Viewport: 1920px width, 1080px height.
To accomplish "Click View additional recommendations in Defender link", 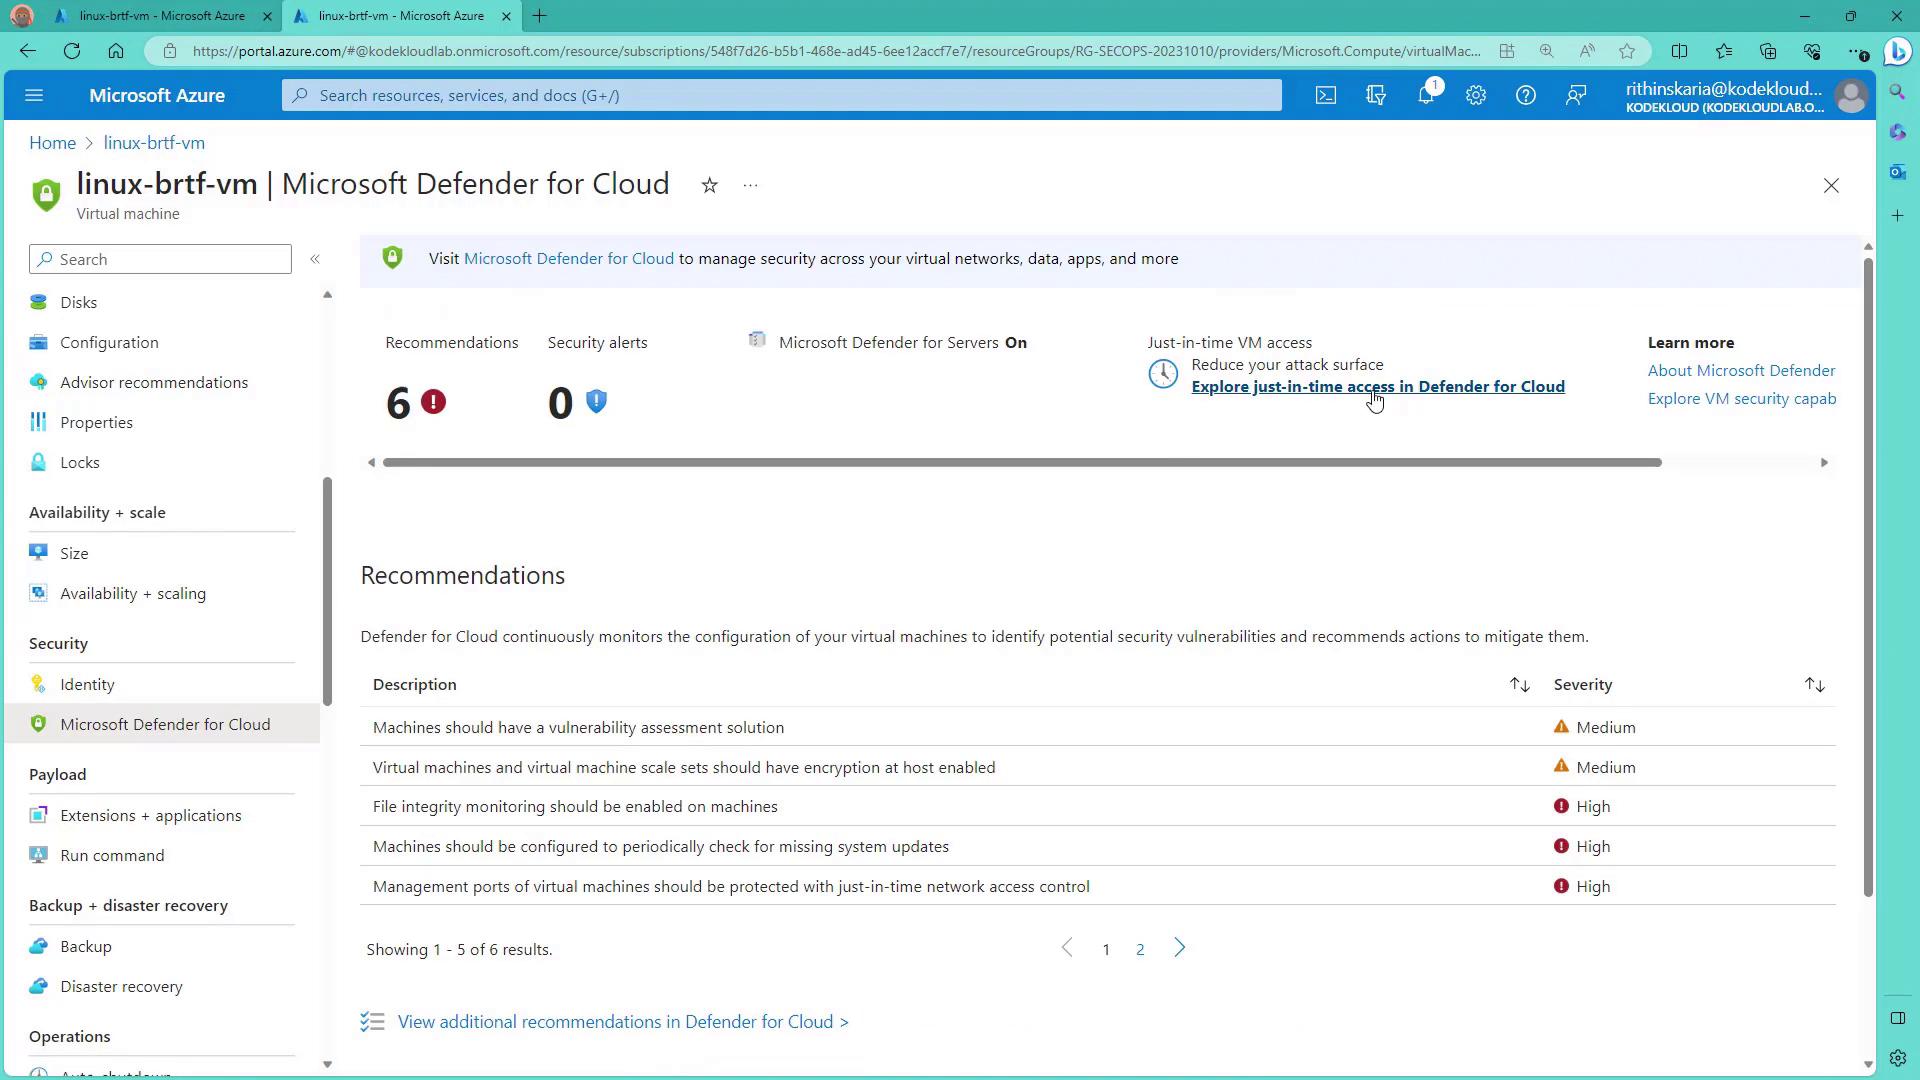I will 622,1022.
